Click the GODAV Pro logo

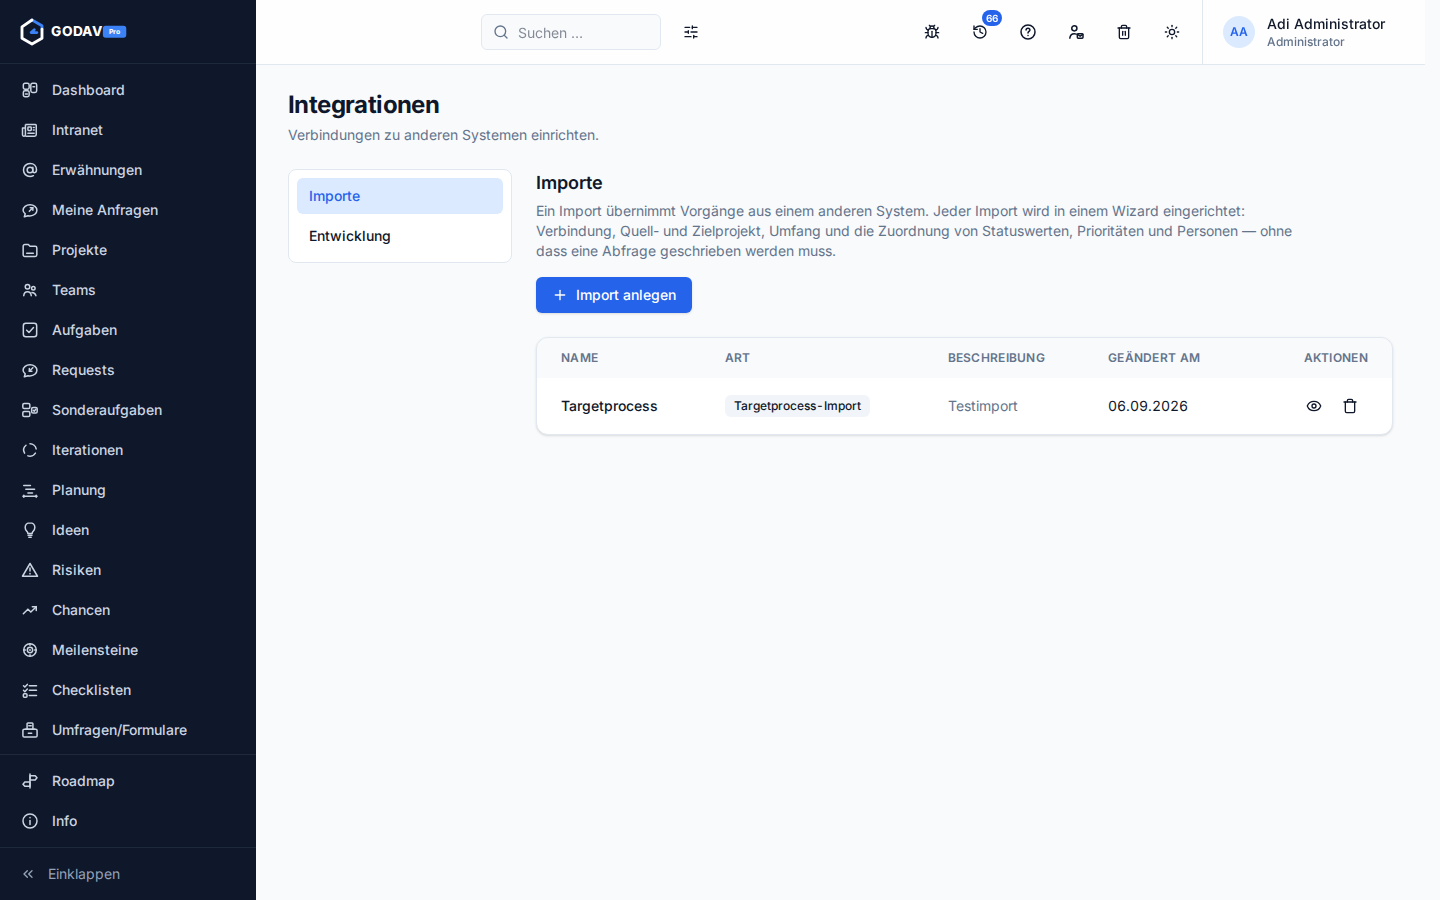[x=73, y=32]
